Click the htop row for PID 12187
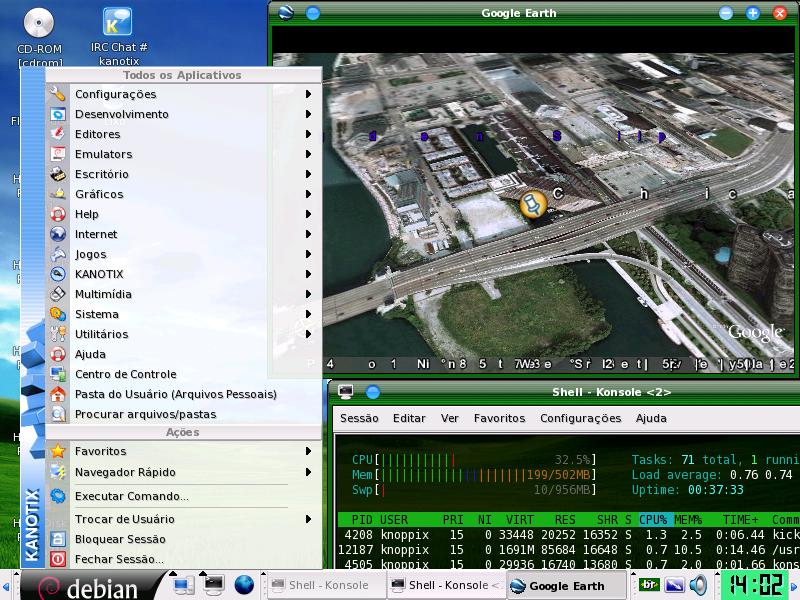The image size is (800, 600). 568,549
